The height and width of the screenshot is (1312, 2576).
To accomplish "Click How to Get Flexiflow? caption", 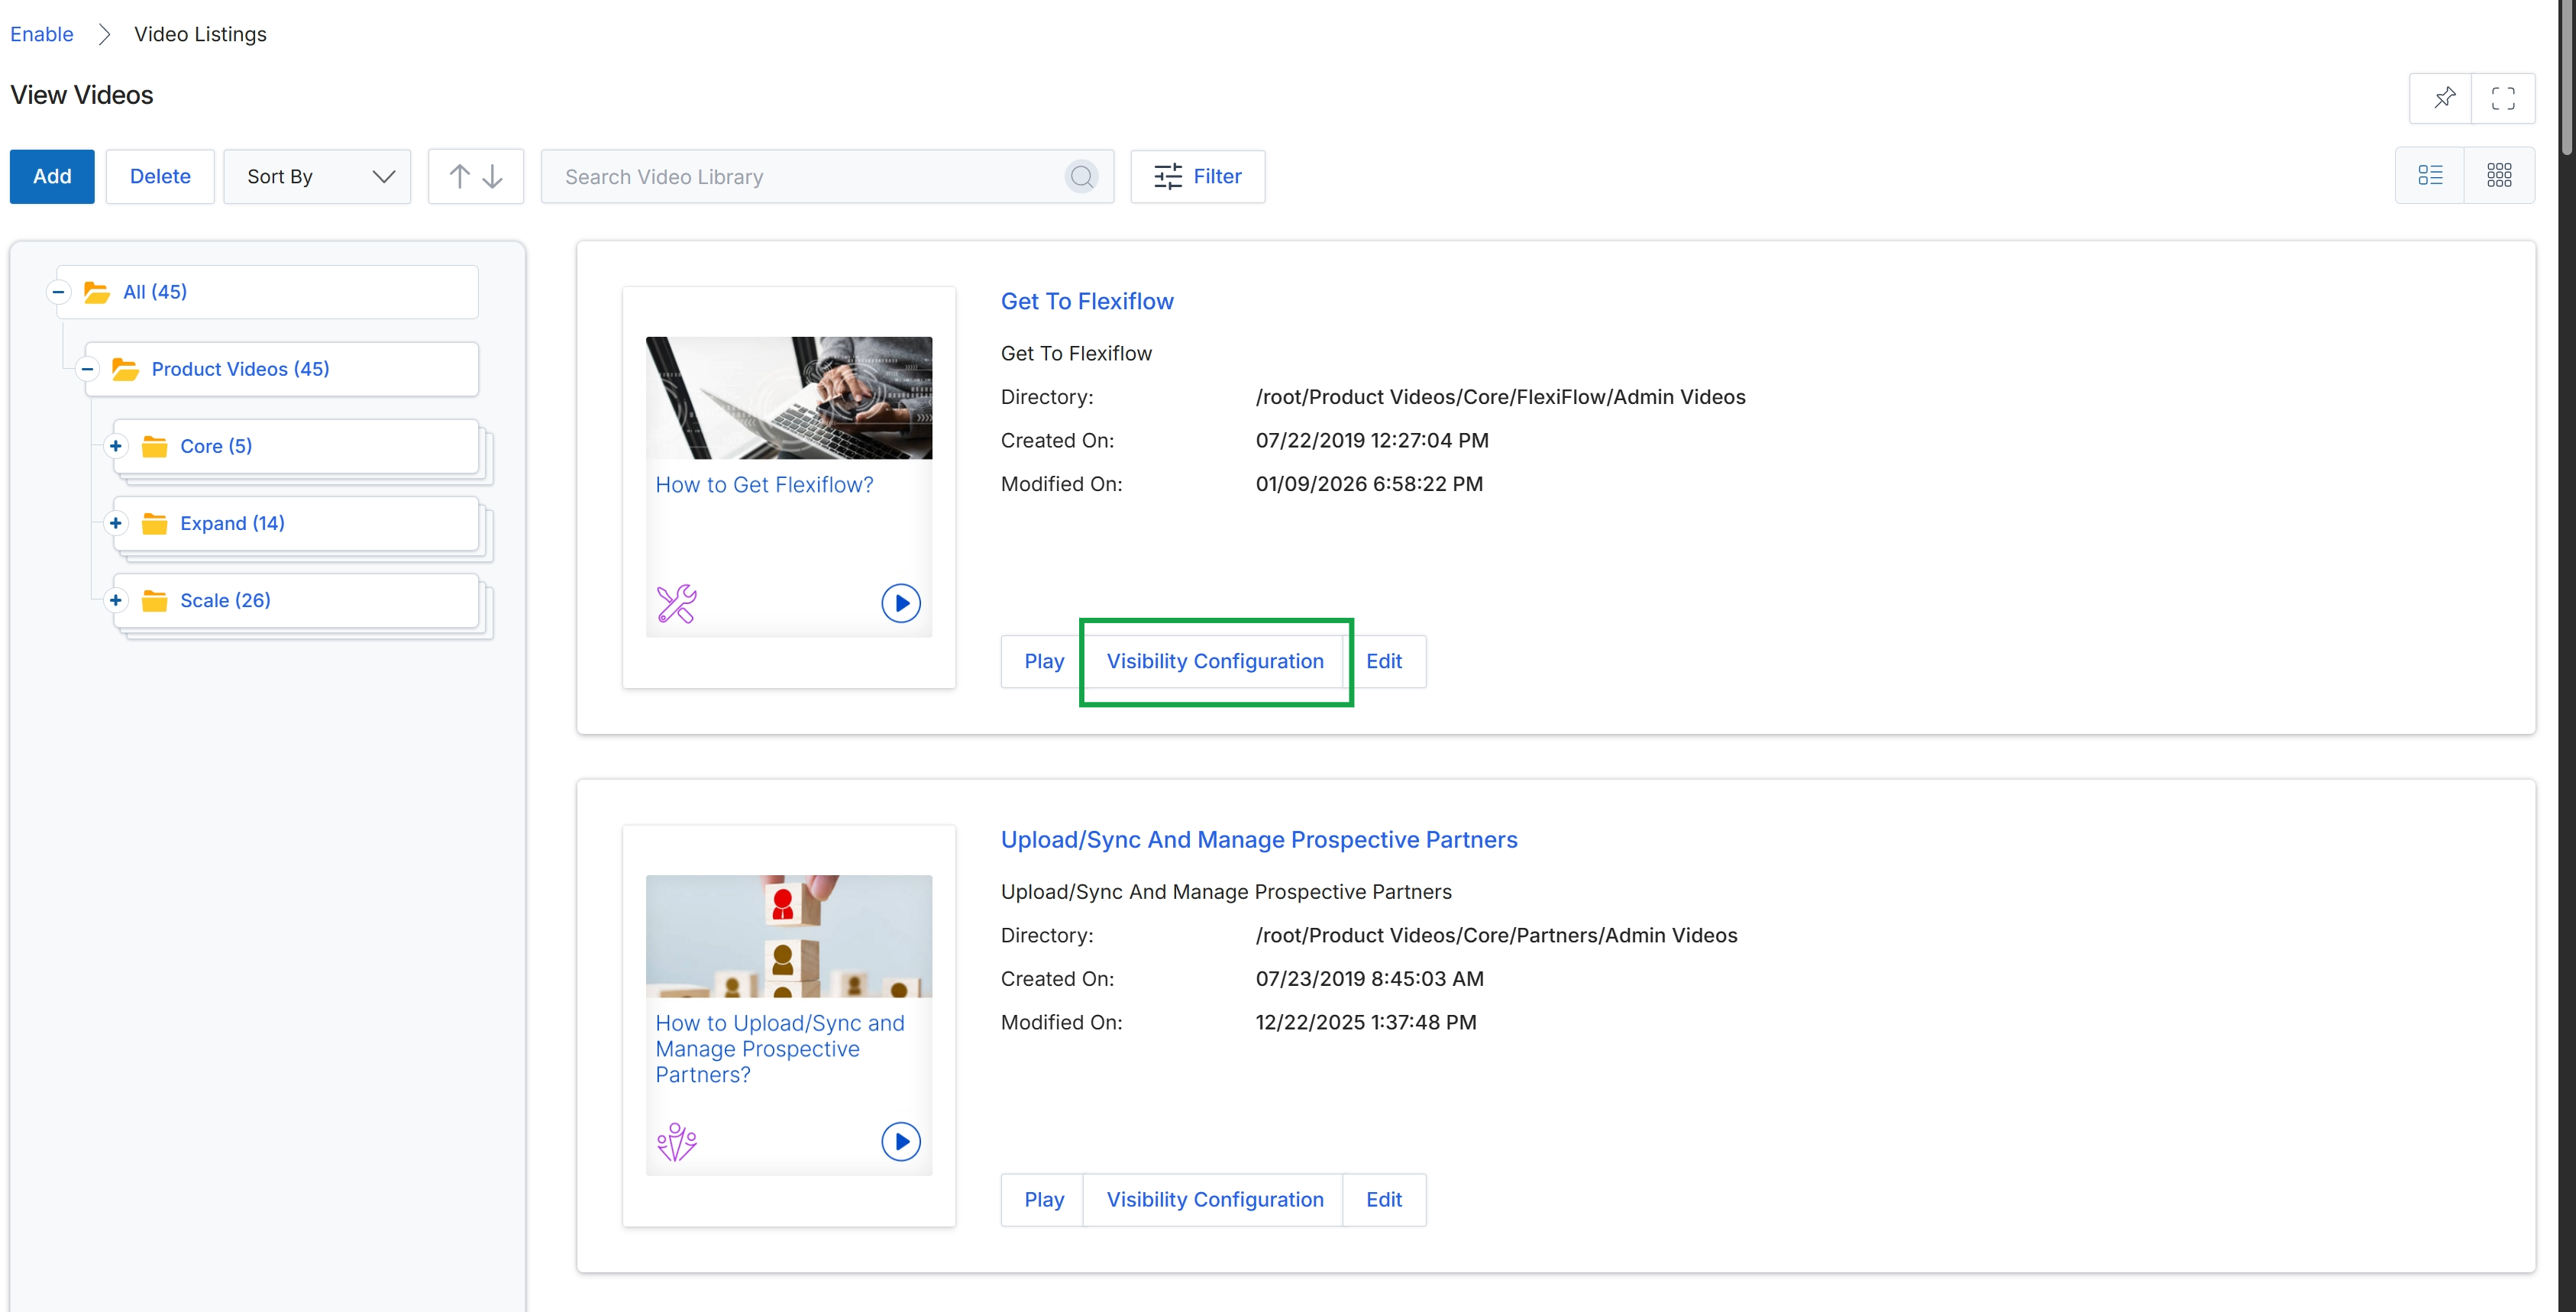I will coord(764,484).
